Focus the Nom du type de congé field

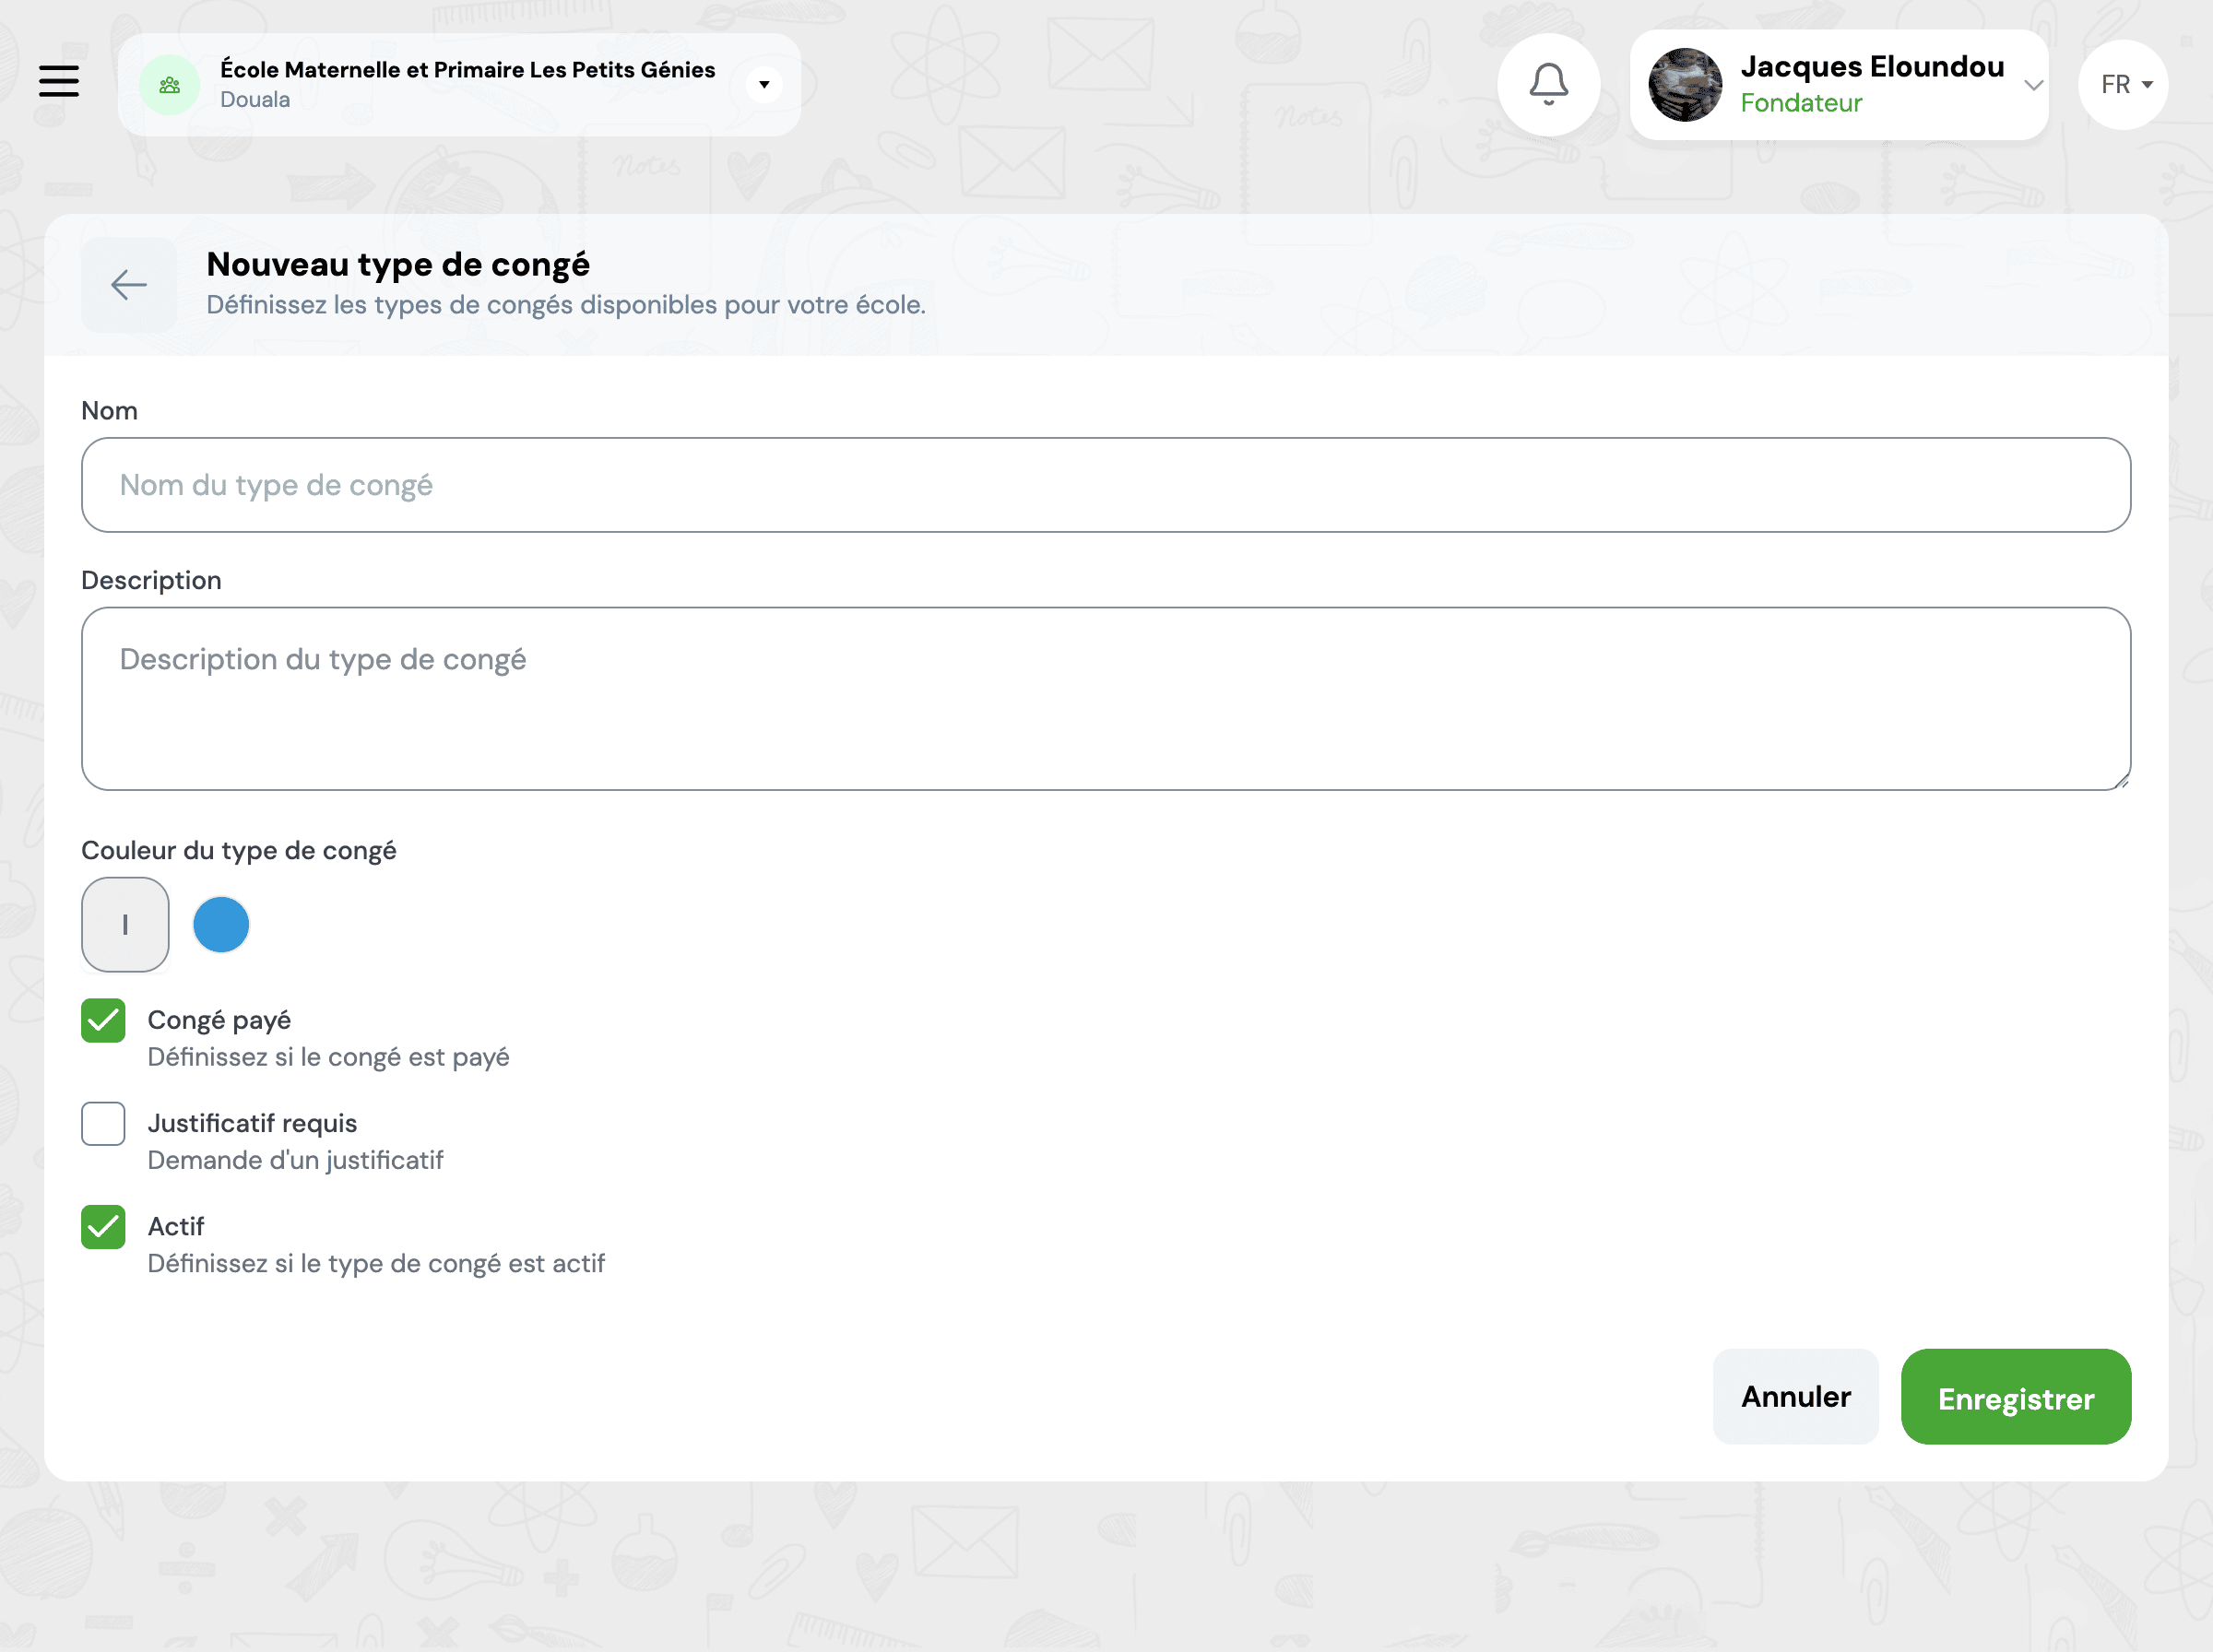(1105, 485)
